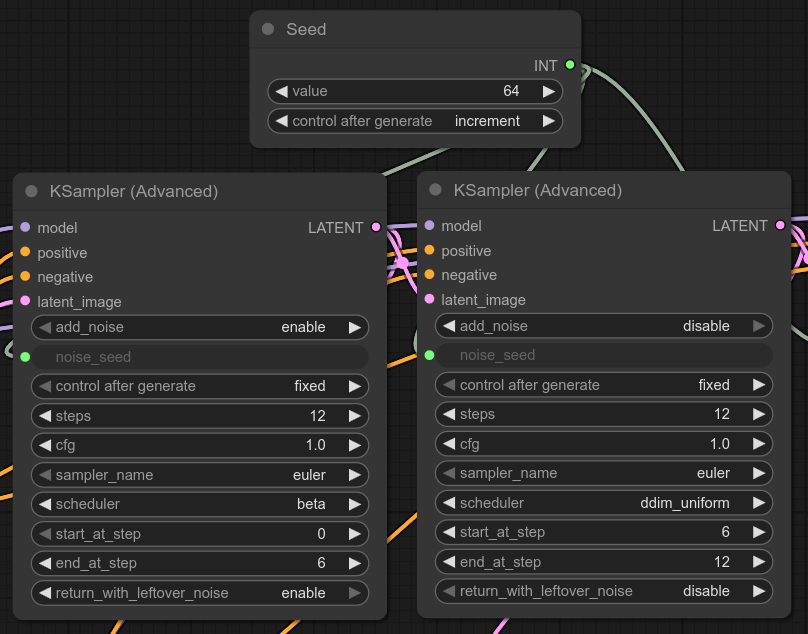This screenshot has height=634, width=808.
Task: Select right 'KSampler (Advanced)' node title
Action: pyautogui.click(x=538, y=190)
